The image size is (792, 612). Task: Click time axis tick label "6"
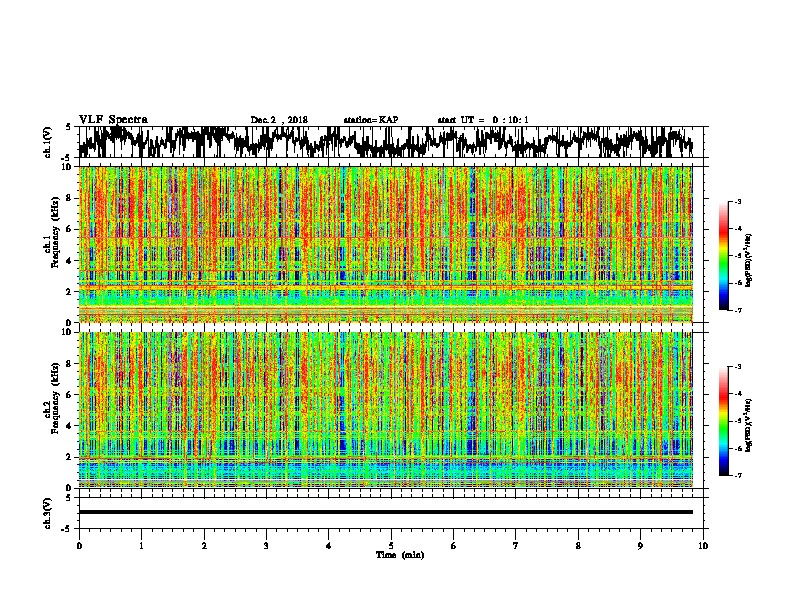coord(454,546)
